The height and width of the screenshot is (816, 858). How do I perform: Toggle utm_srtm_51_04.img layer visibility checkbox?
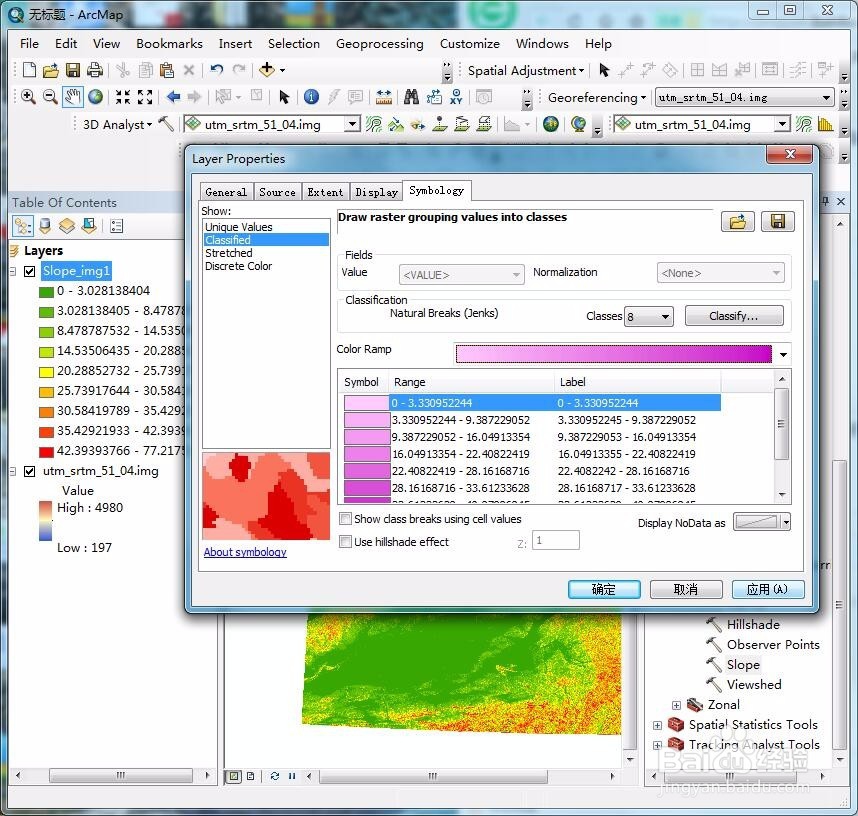coord(30,471)
